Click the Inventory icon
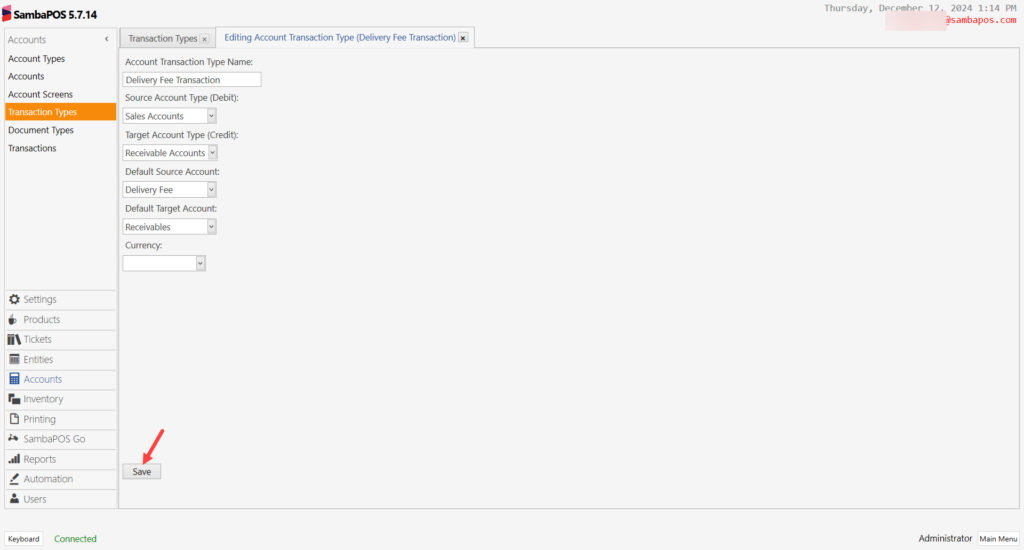This screenshot has height=550, width=1024. 14,399
